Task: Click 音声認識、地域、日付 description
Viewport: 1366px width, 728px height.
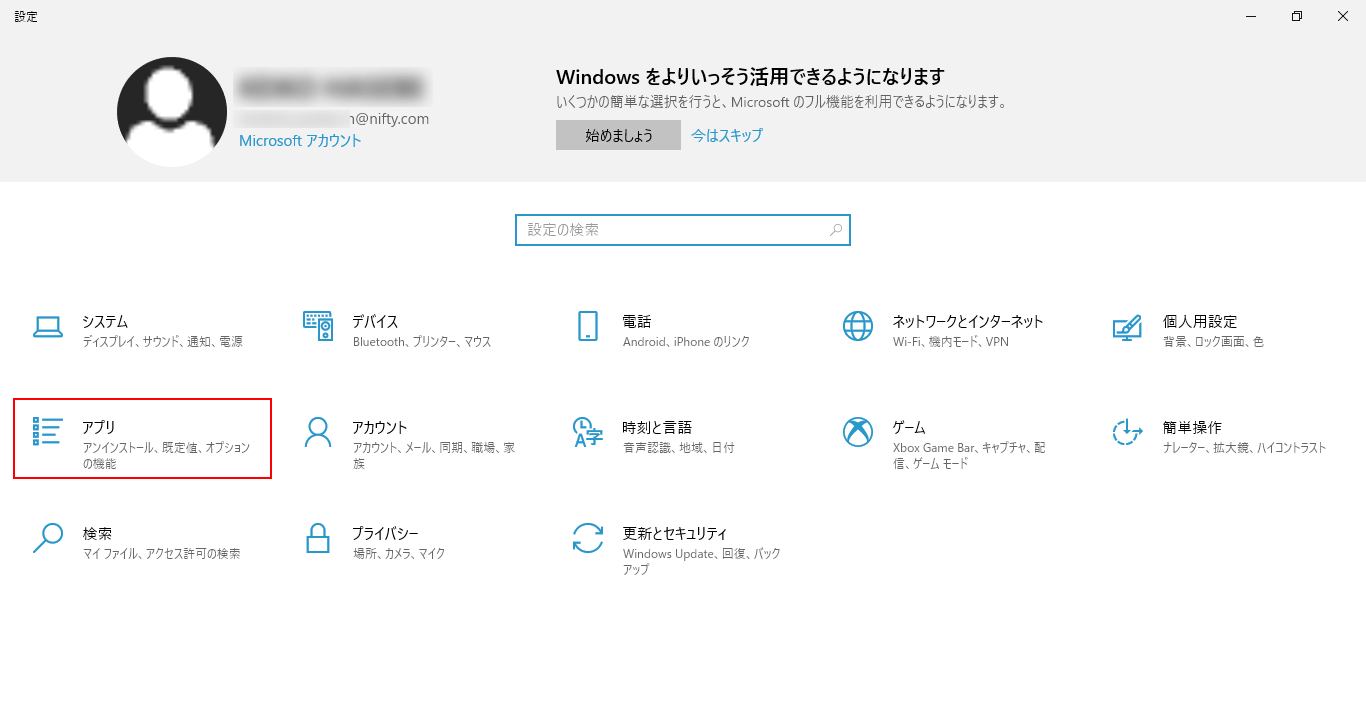Action: (678, 448)
